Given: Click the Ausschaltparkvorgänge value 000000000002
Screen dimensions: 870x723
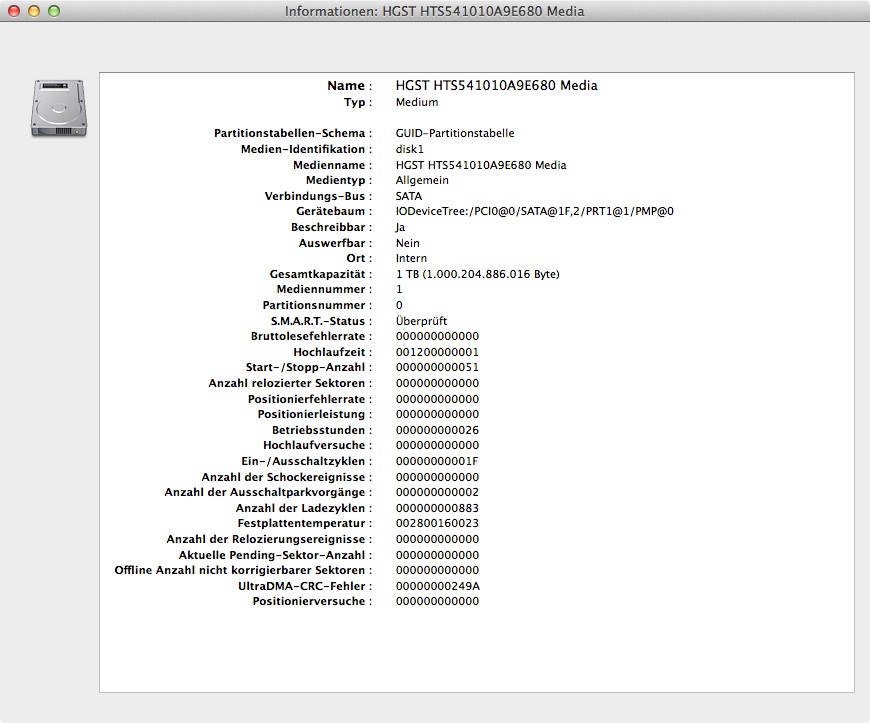Looking at the screenshot, I should click(x=437, y=493).
